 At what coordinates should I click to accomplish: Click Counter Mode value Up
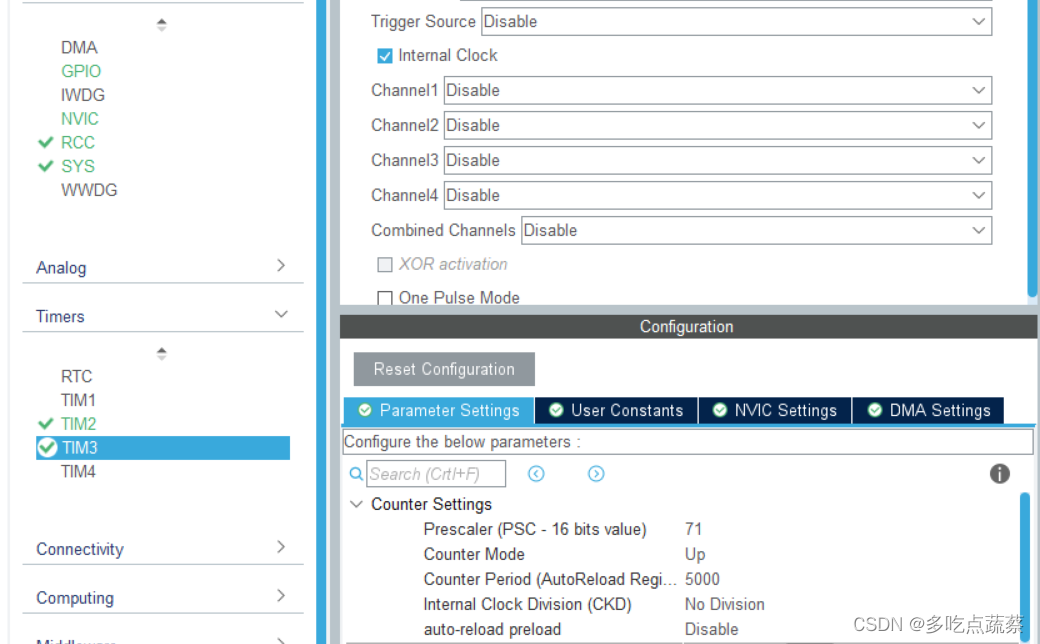[694, 554]
